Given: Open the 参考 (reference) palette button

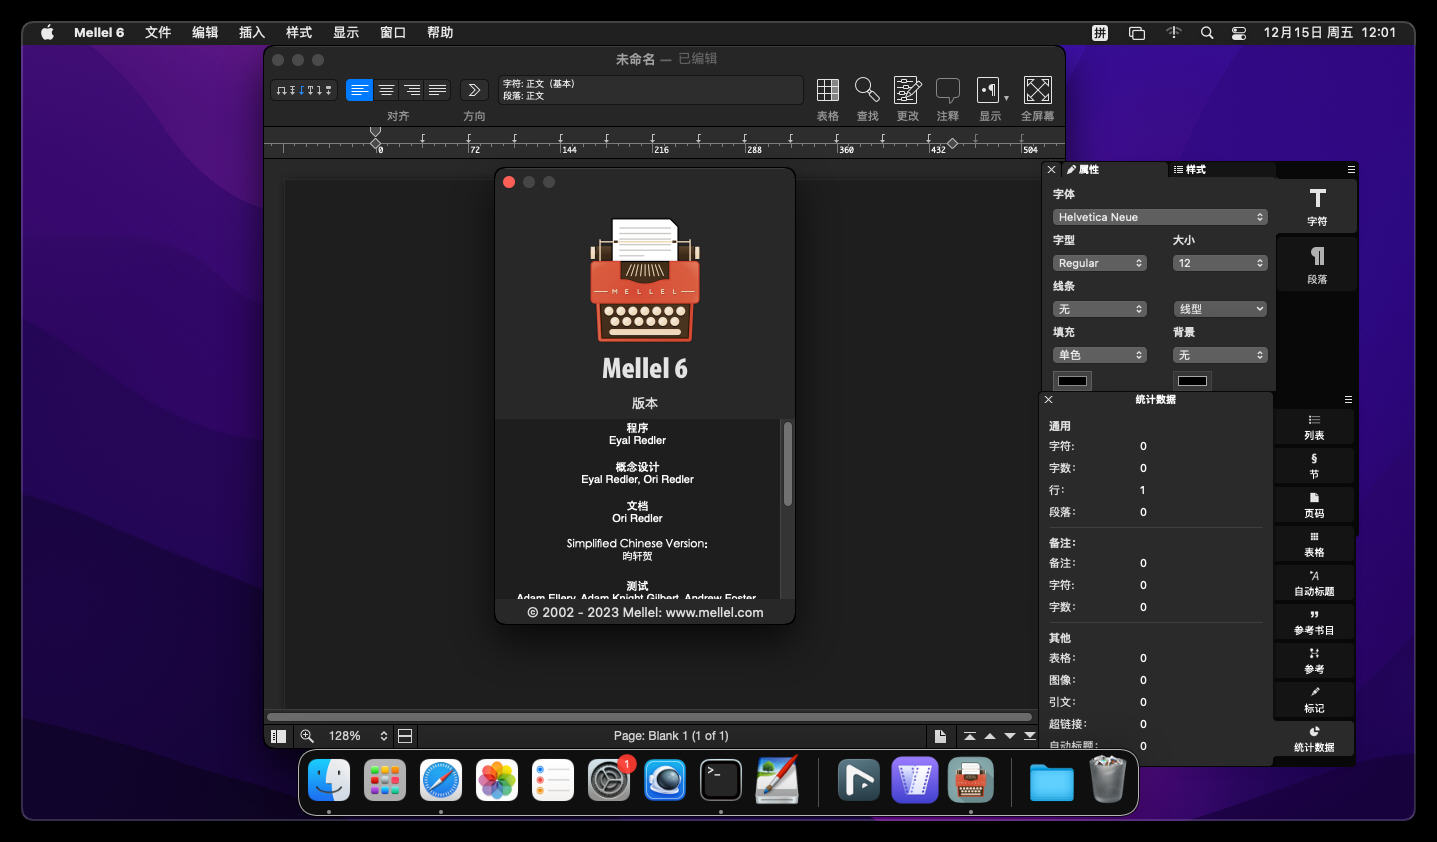Looking at the screenshot, I should click(x=1314, y=661).
